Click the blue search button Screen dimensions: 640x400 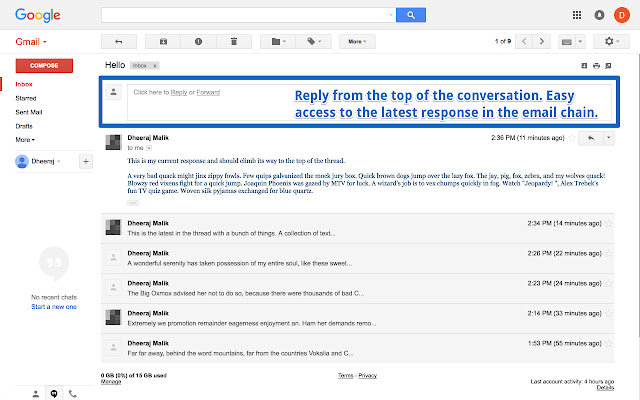click(408, 15)
